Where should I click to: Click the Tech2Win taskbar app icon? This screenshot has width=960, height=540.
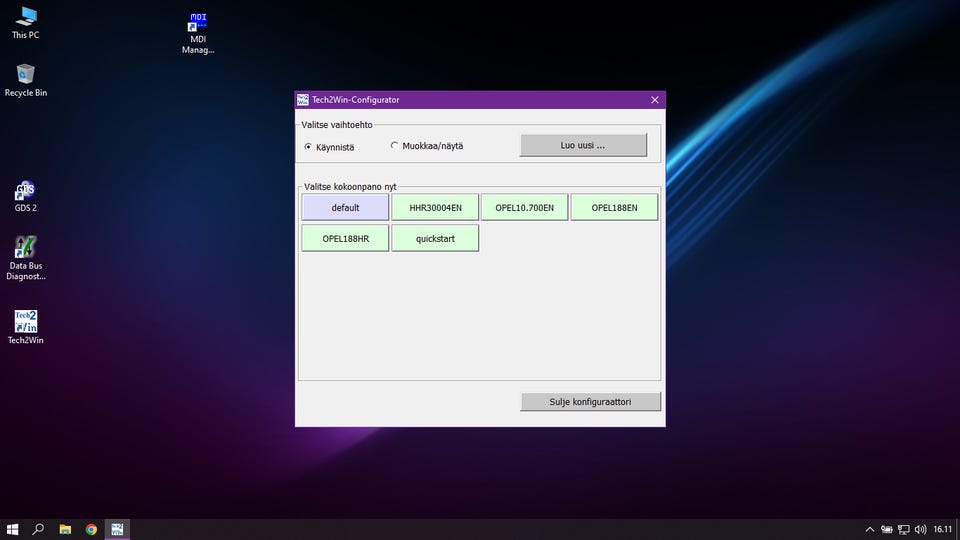point(117,529)
